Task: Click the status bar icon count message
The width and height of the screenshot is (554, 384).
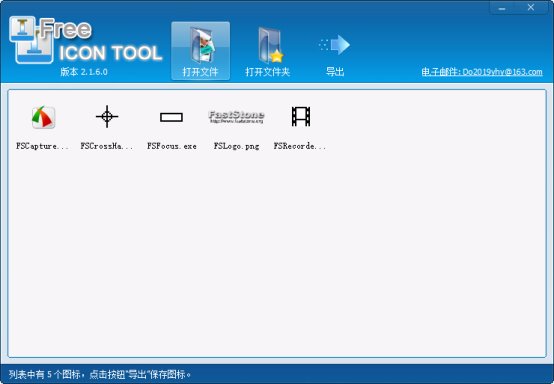Action: coord(100,374)
